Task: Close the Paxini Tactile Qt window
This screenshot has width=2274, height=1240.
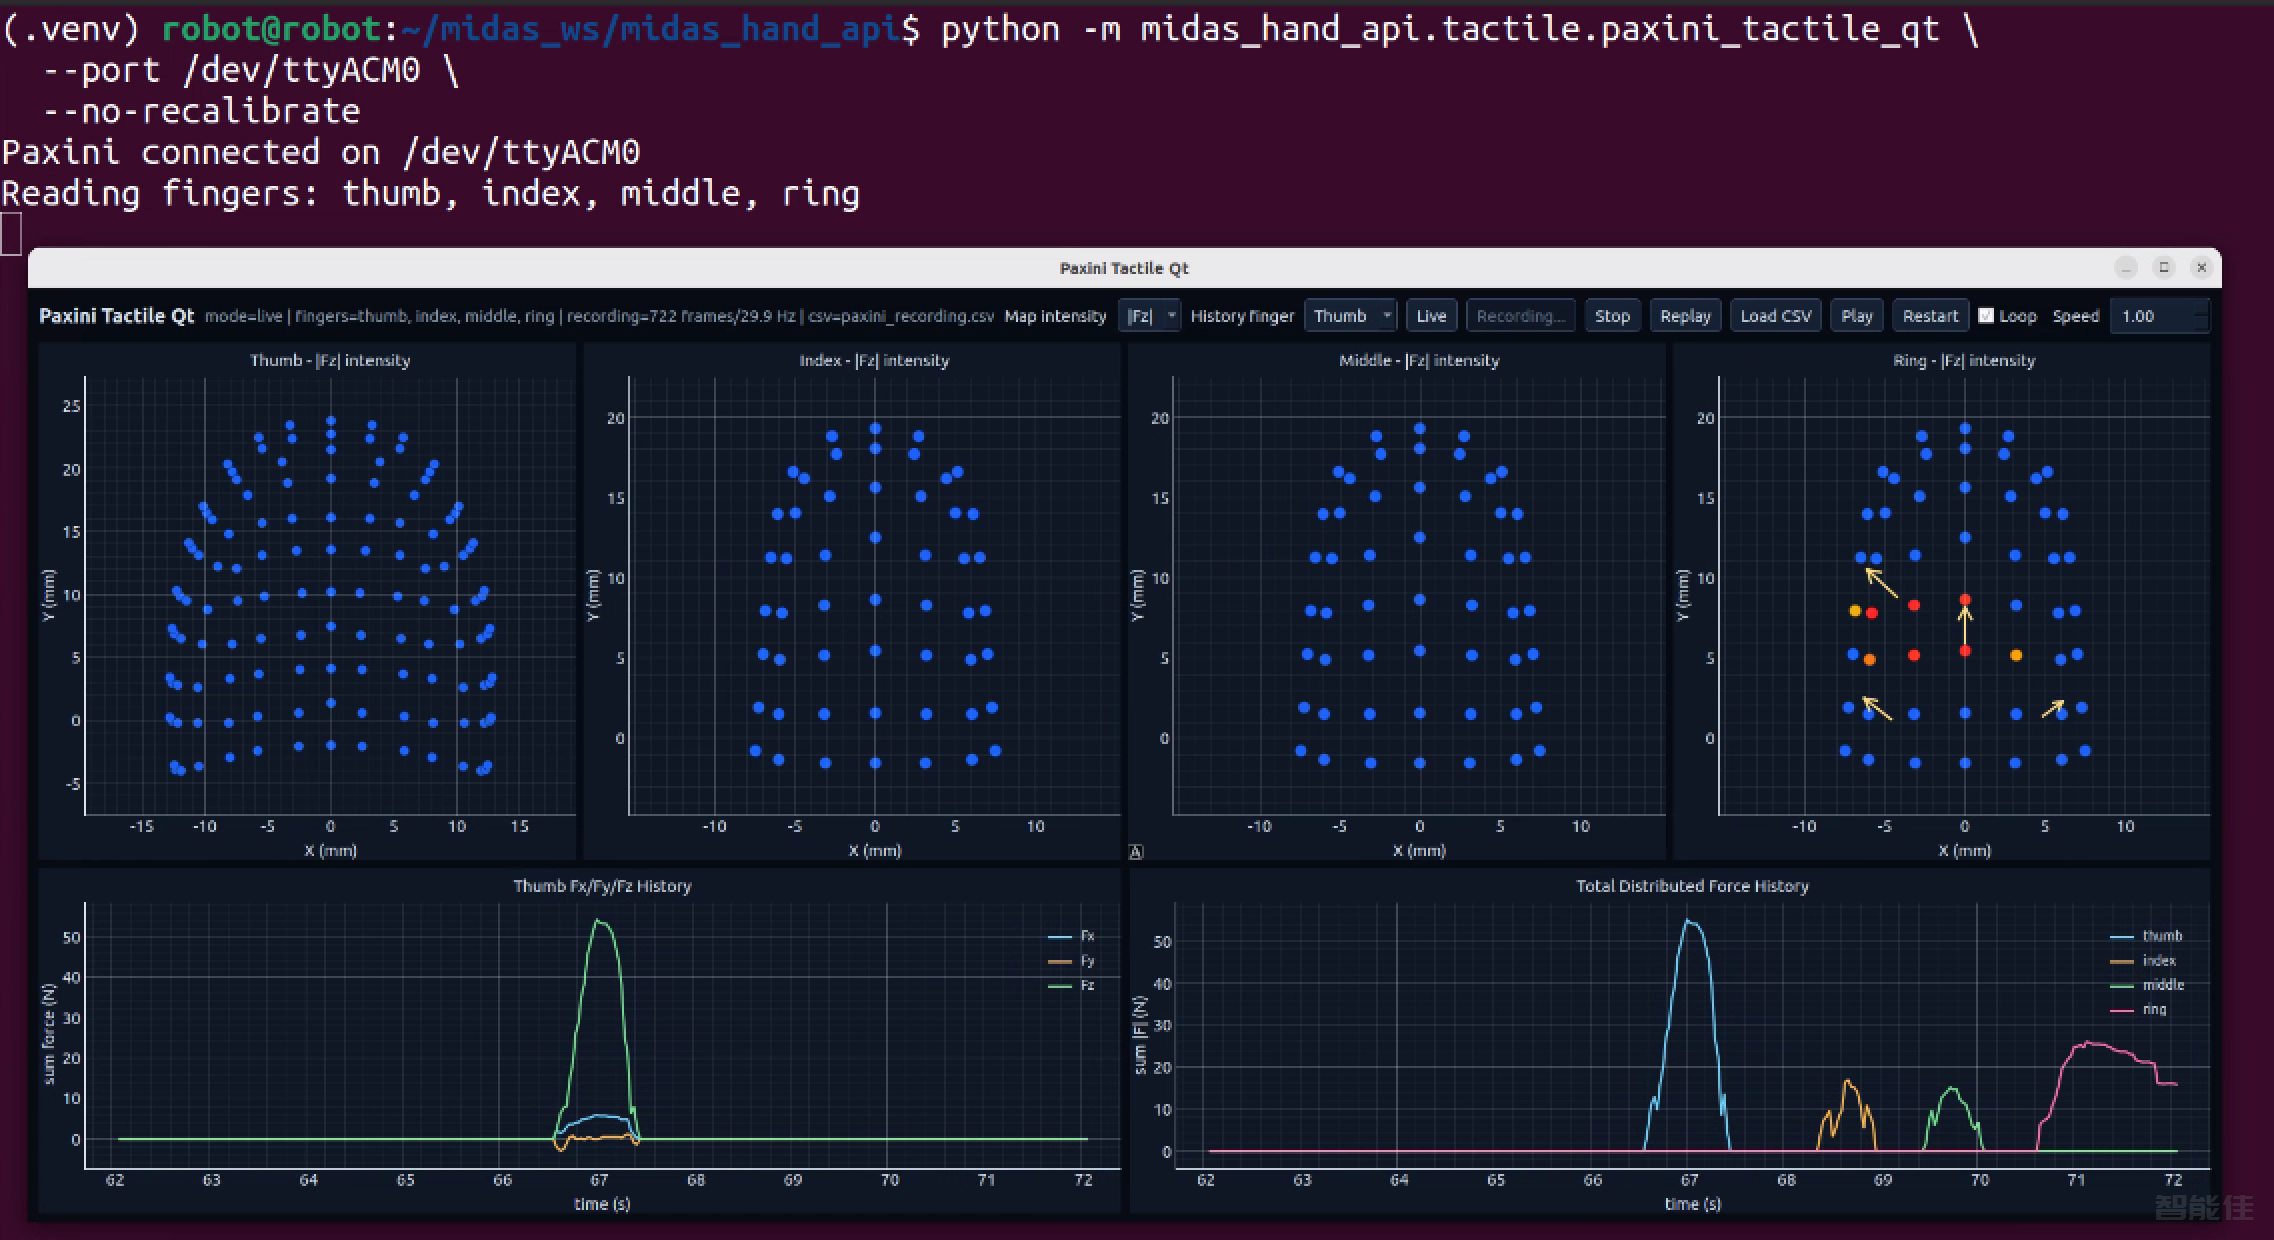Action: (2201, 267)
